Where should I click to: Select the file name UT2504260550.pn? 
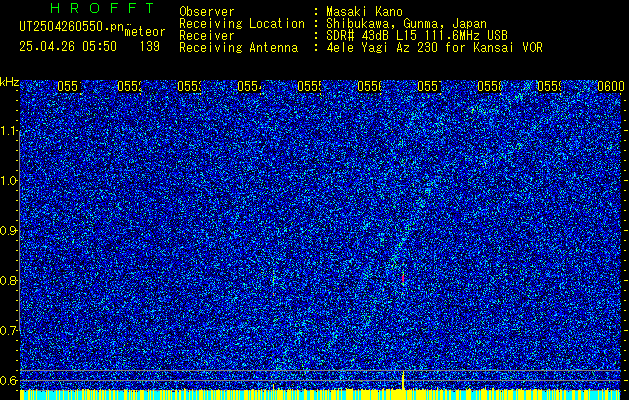[x=72, y=27]
